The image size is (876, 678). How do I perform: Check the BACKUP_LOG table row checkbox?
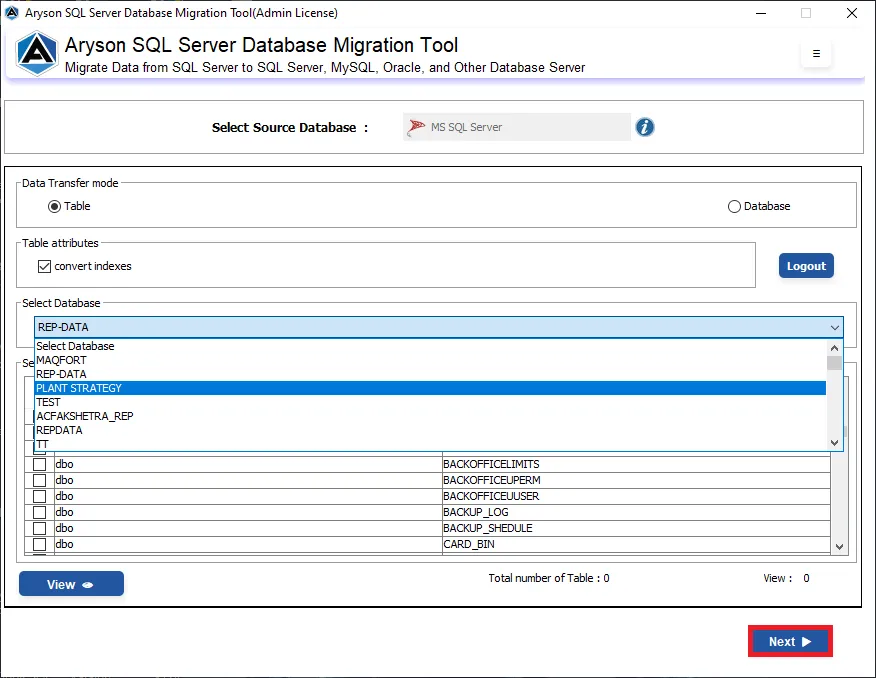40,512
